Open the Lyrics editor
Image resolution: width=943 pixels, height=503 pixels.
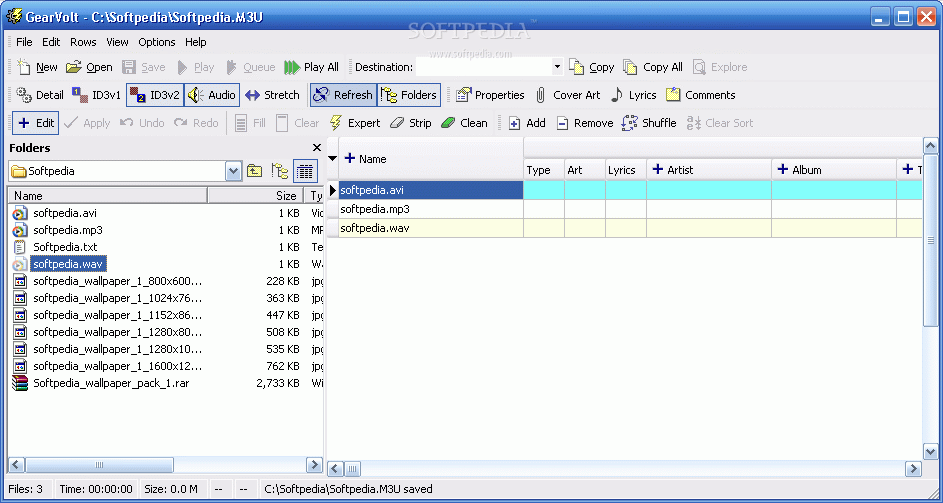click(x=633, y=95)
